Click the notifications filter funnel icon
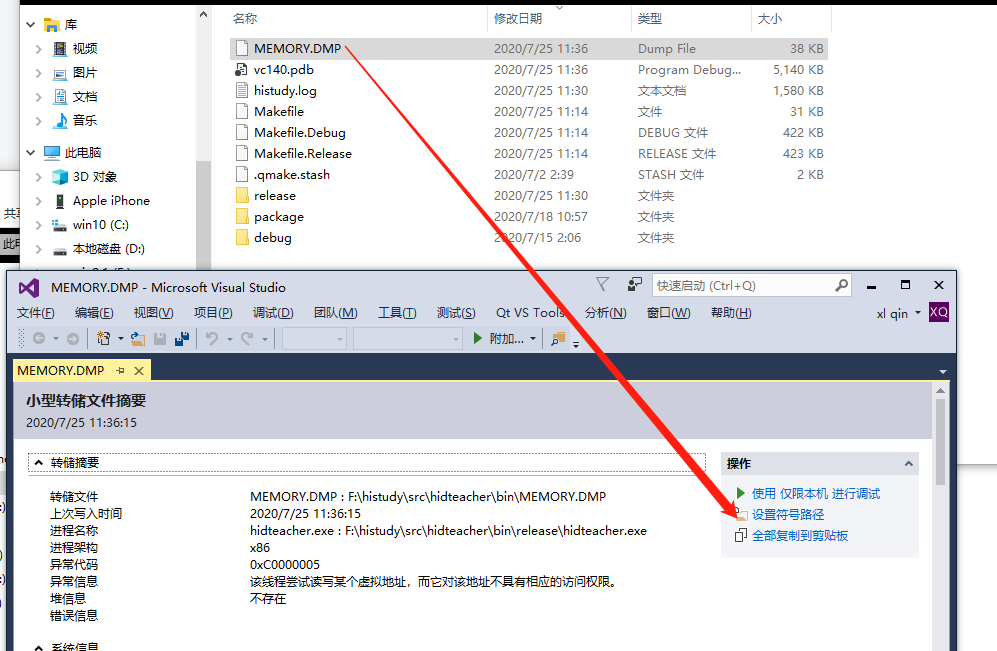 point(602,284)
